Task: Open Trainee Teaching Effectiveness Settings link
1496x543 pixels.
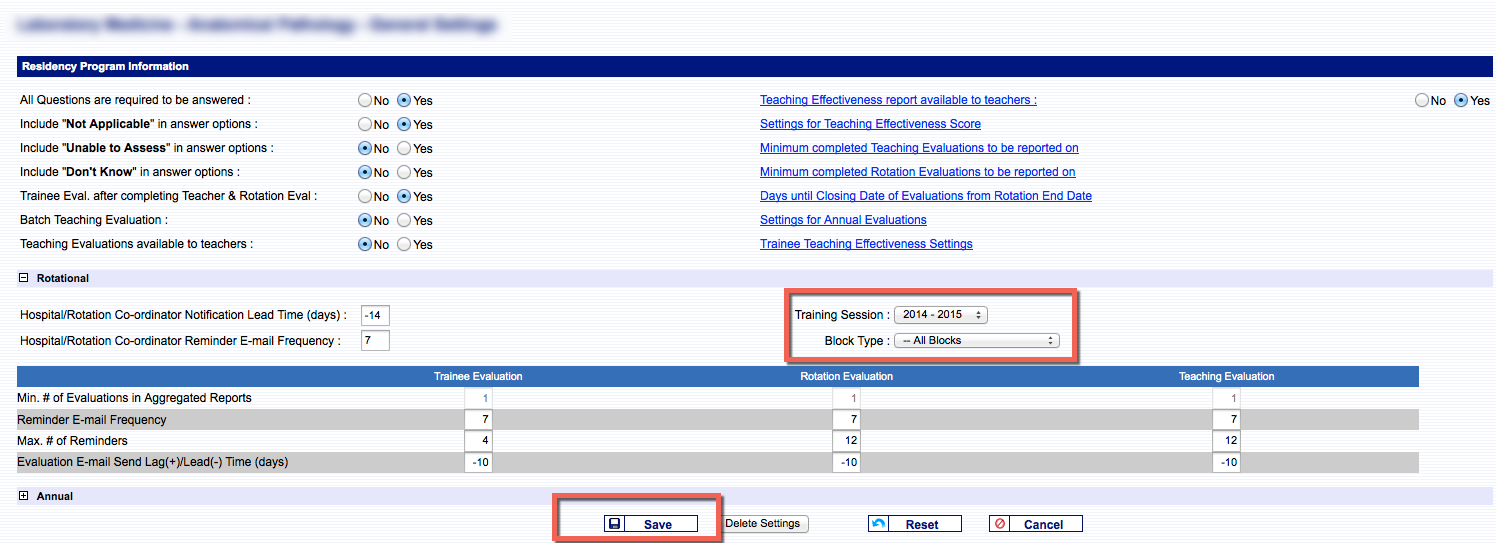Action: [866, 244]
